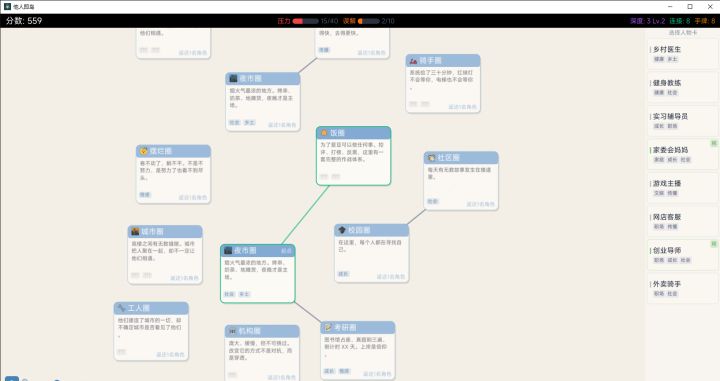Image resolution: width=720 pixels, height=381 pixels.
Task: Pick the 网店客服 character card
Action: pyautogui.click(x=682, y=221)
